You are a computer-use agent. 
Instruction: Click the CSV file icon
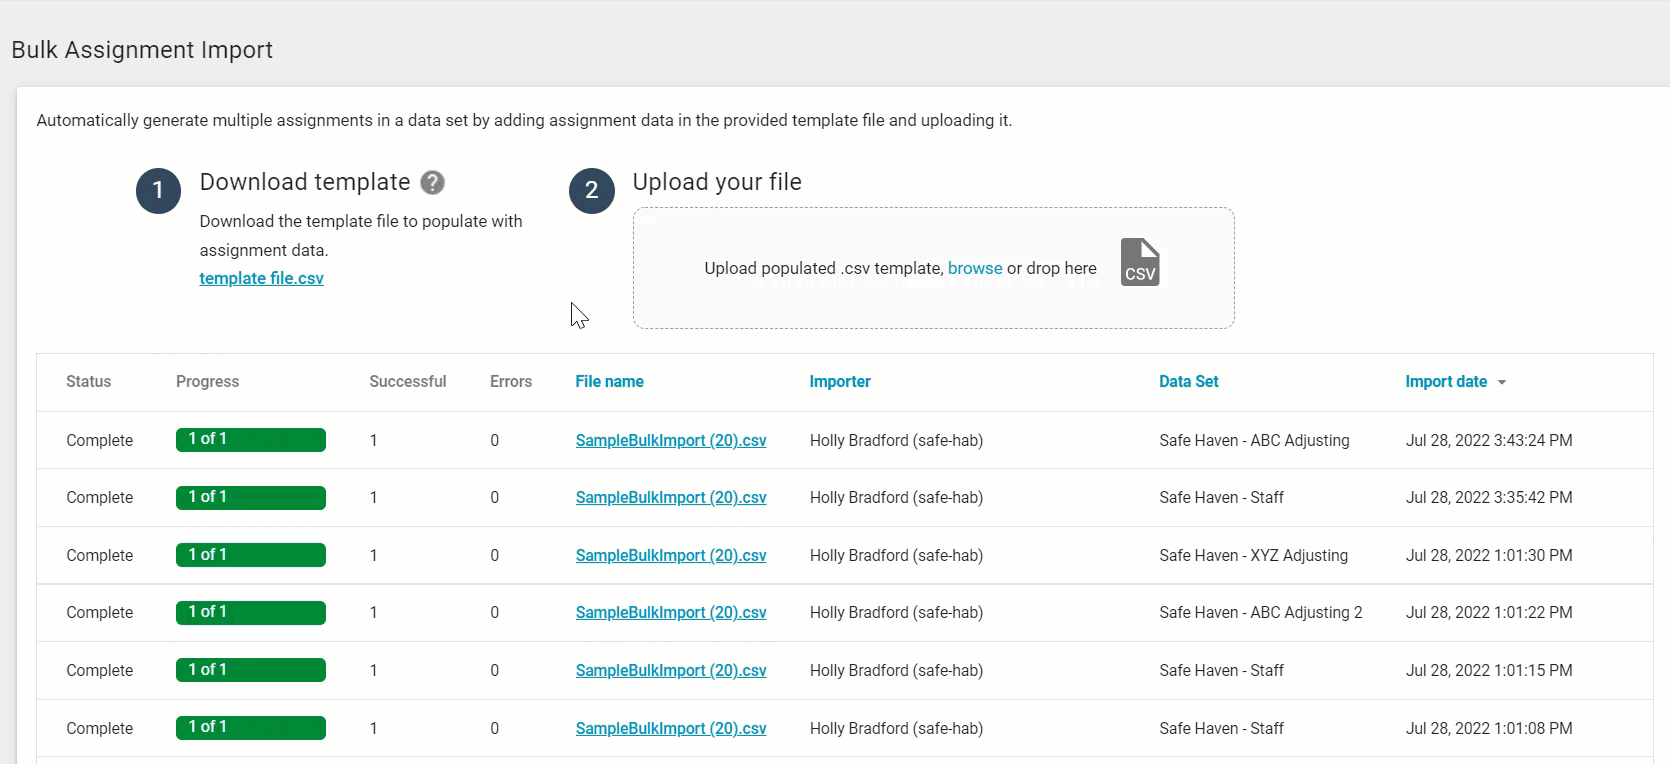pyautogui.click(x=1140, y=263)
